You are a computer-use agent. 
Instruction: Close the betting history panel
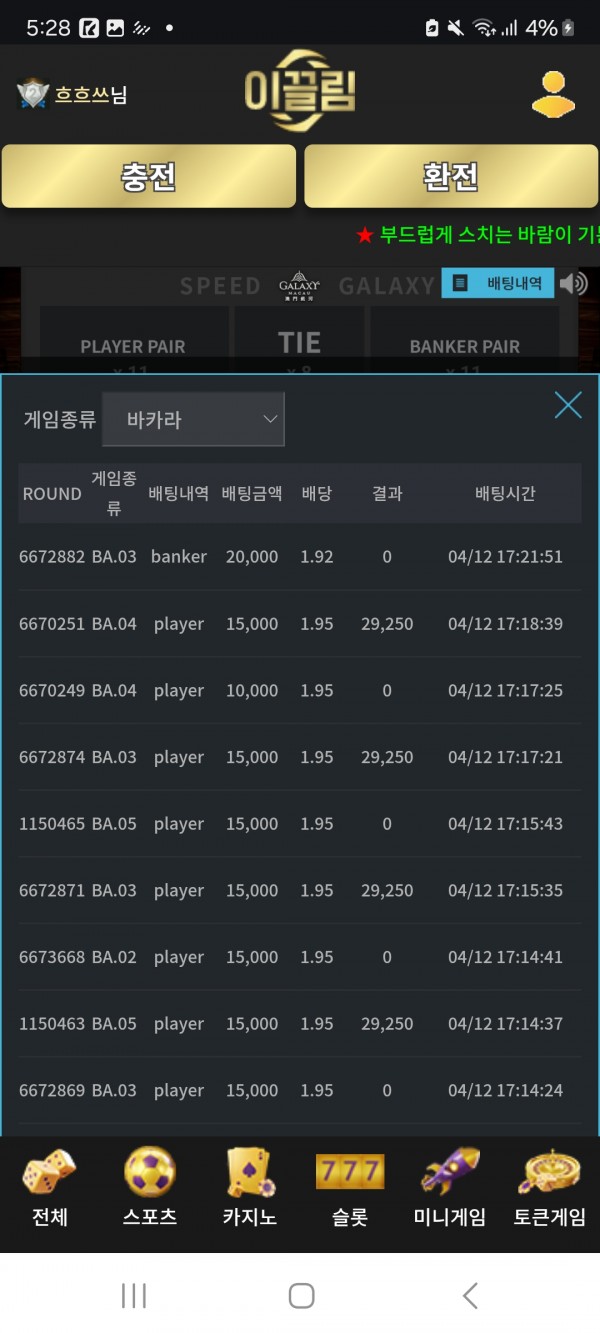(x=568, y=405)
